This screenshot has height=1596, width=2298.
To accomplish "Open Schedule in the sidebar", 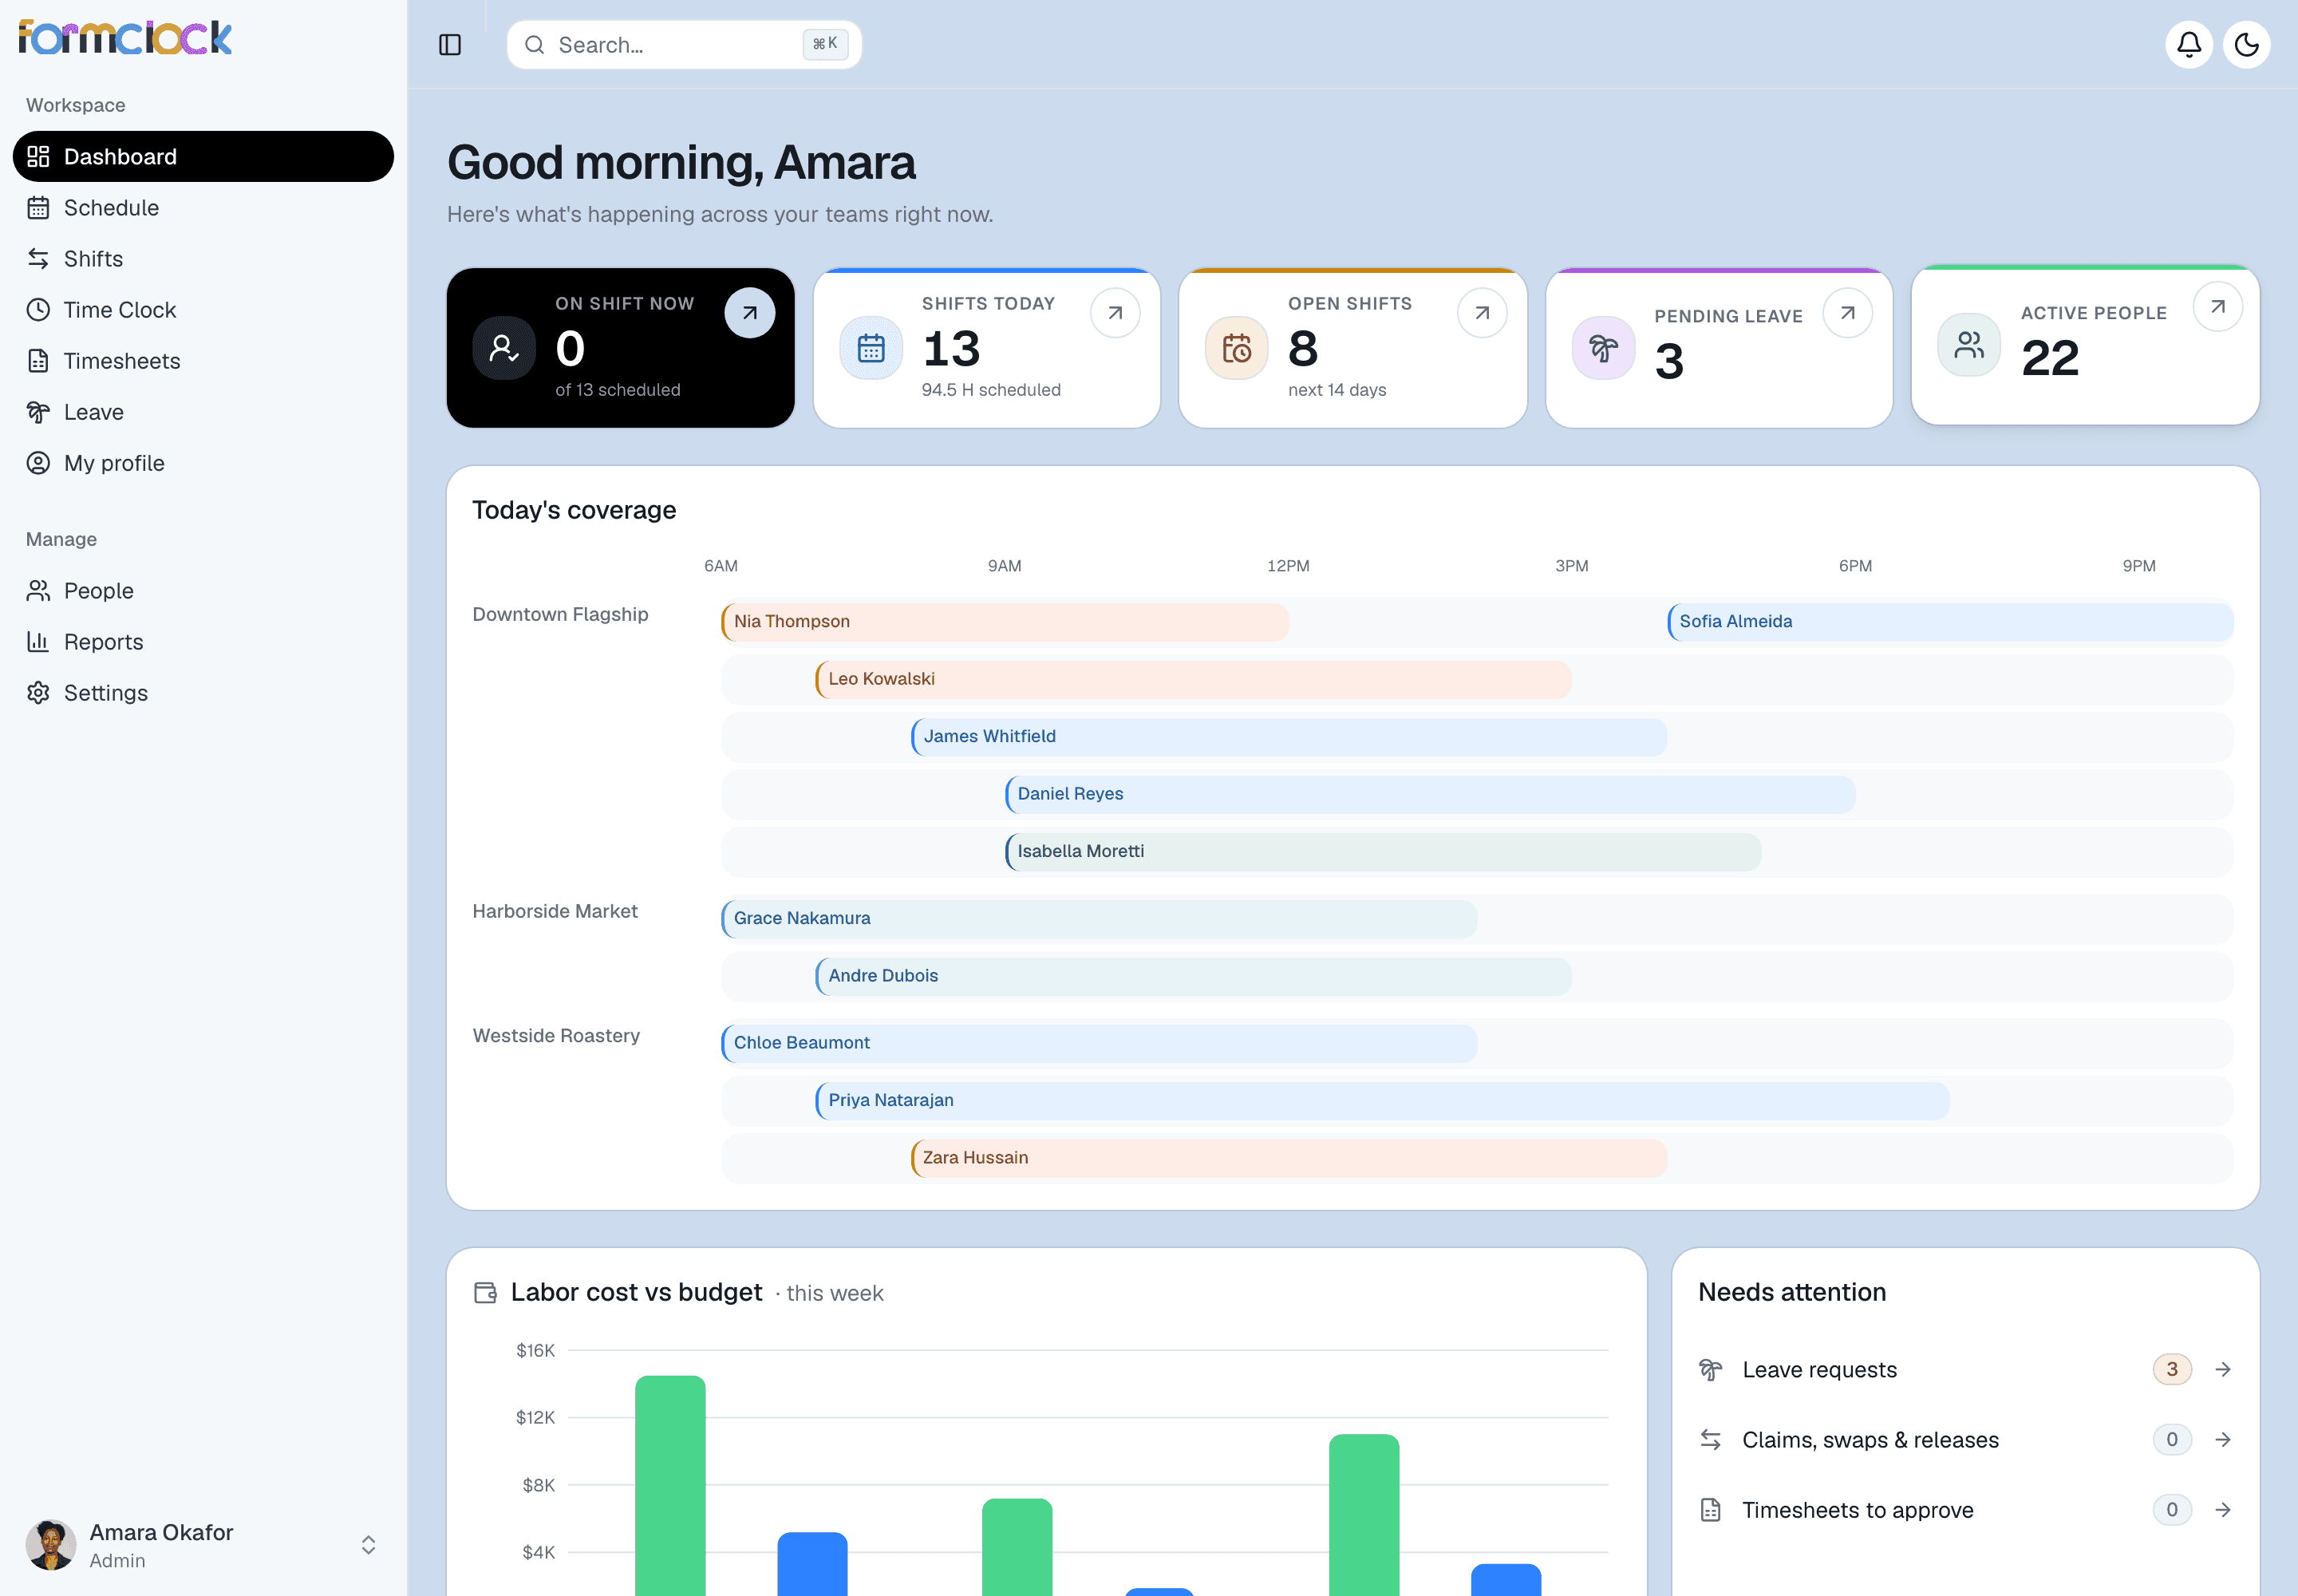I will click(x=203, y=208).
